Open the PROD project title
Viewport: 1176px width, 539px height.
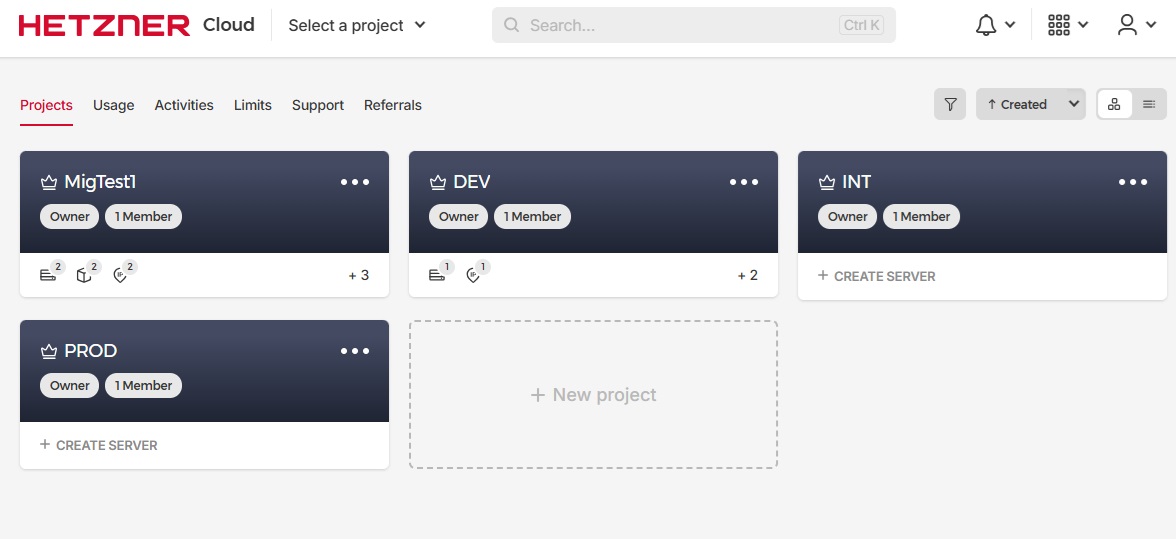pos(91,351)
